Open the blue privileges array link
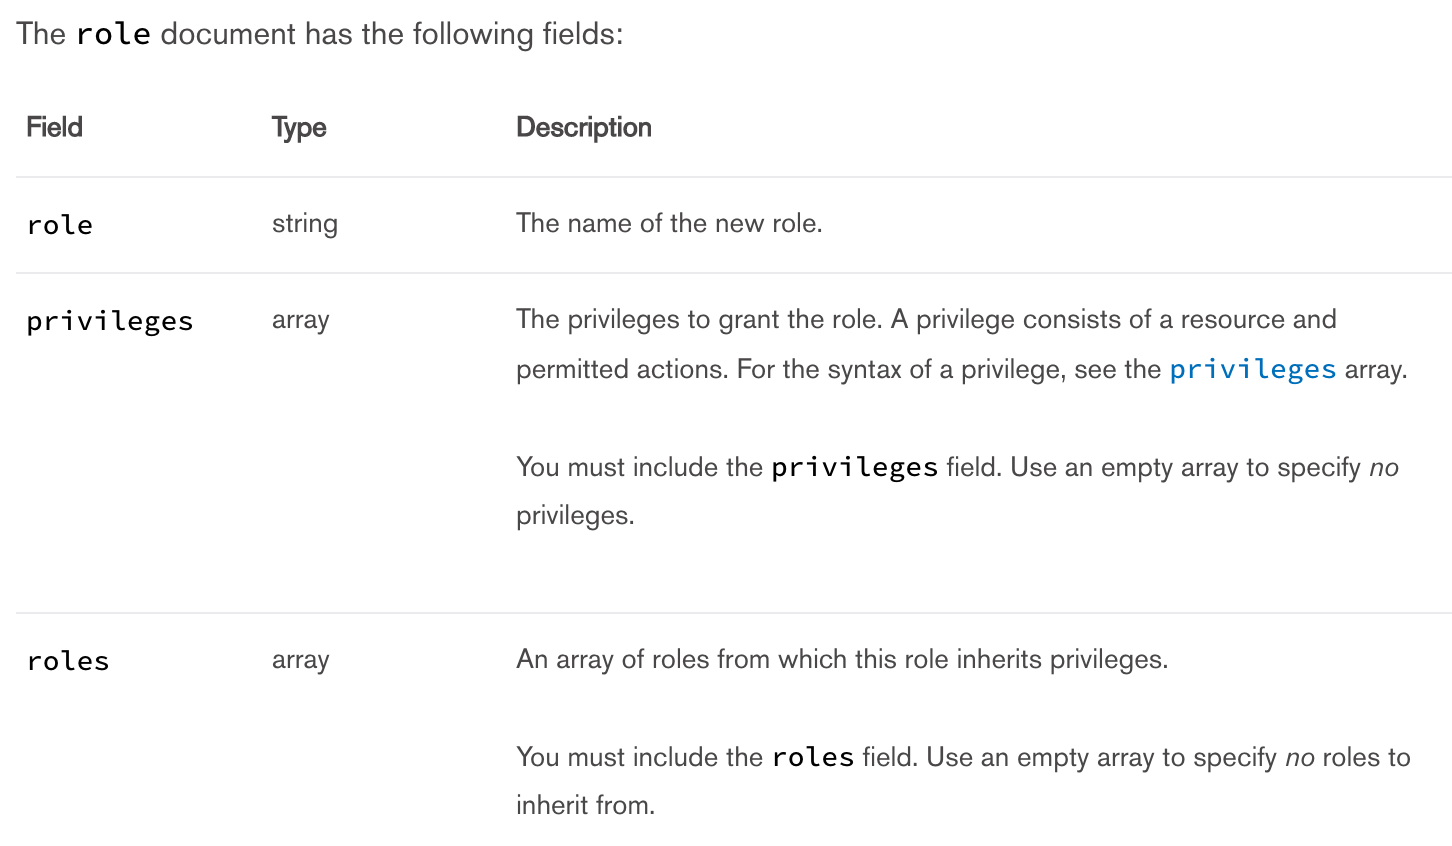Screen dimensions: 1452x846 pyautogui.click(x=1252, y=370)
